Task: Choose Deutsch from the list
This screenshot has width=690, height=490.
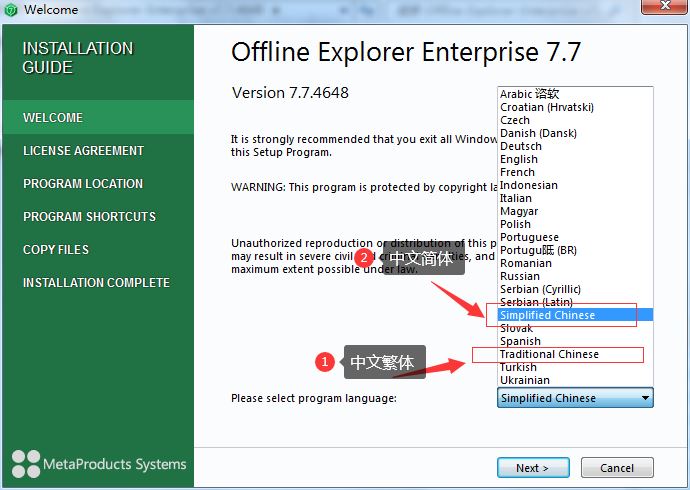Action: tap(575, 146)
